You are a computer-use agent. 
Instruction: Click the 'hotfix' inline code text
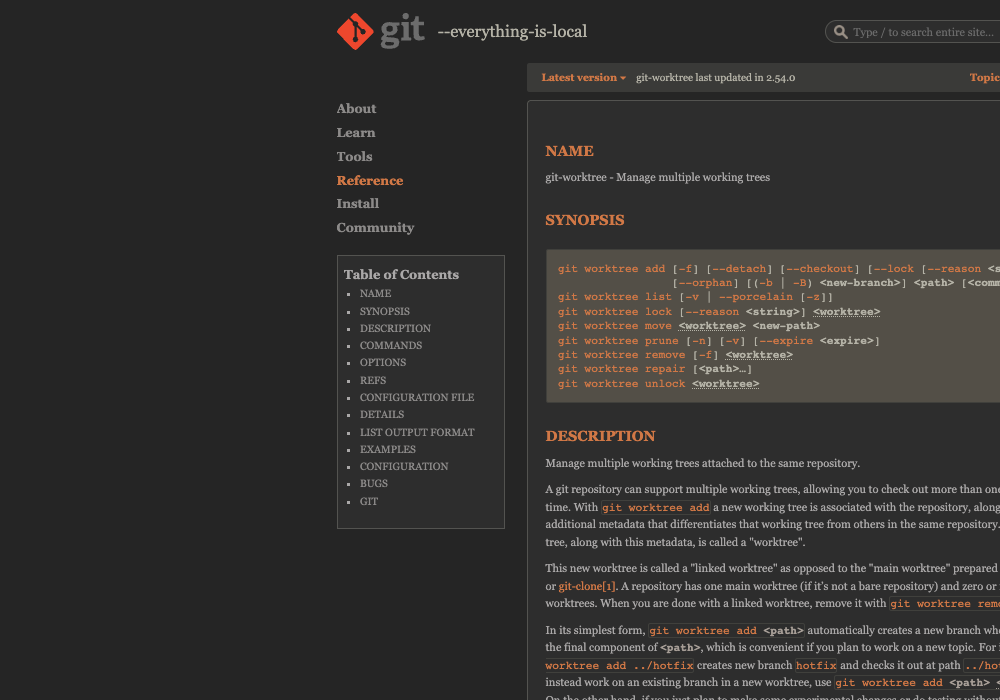816,665
